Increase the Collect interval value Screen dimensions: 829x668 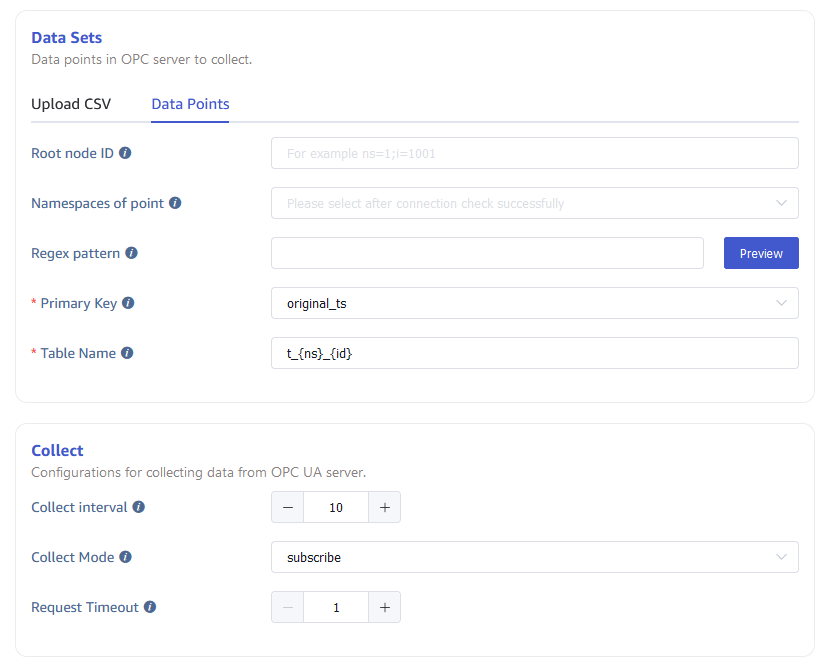point(384,507)
